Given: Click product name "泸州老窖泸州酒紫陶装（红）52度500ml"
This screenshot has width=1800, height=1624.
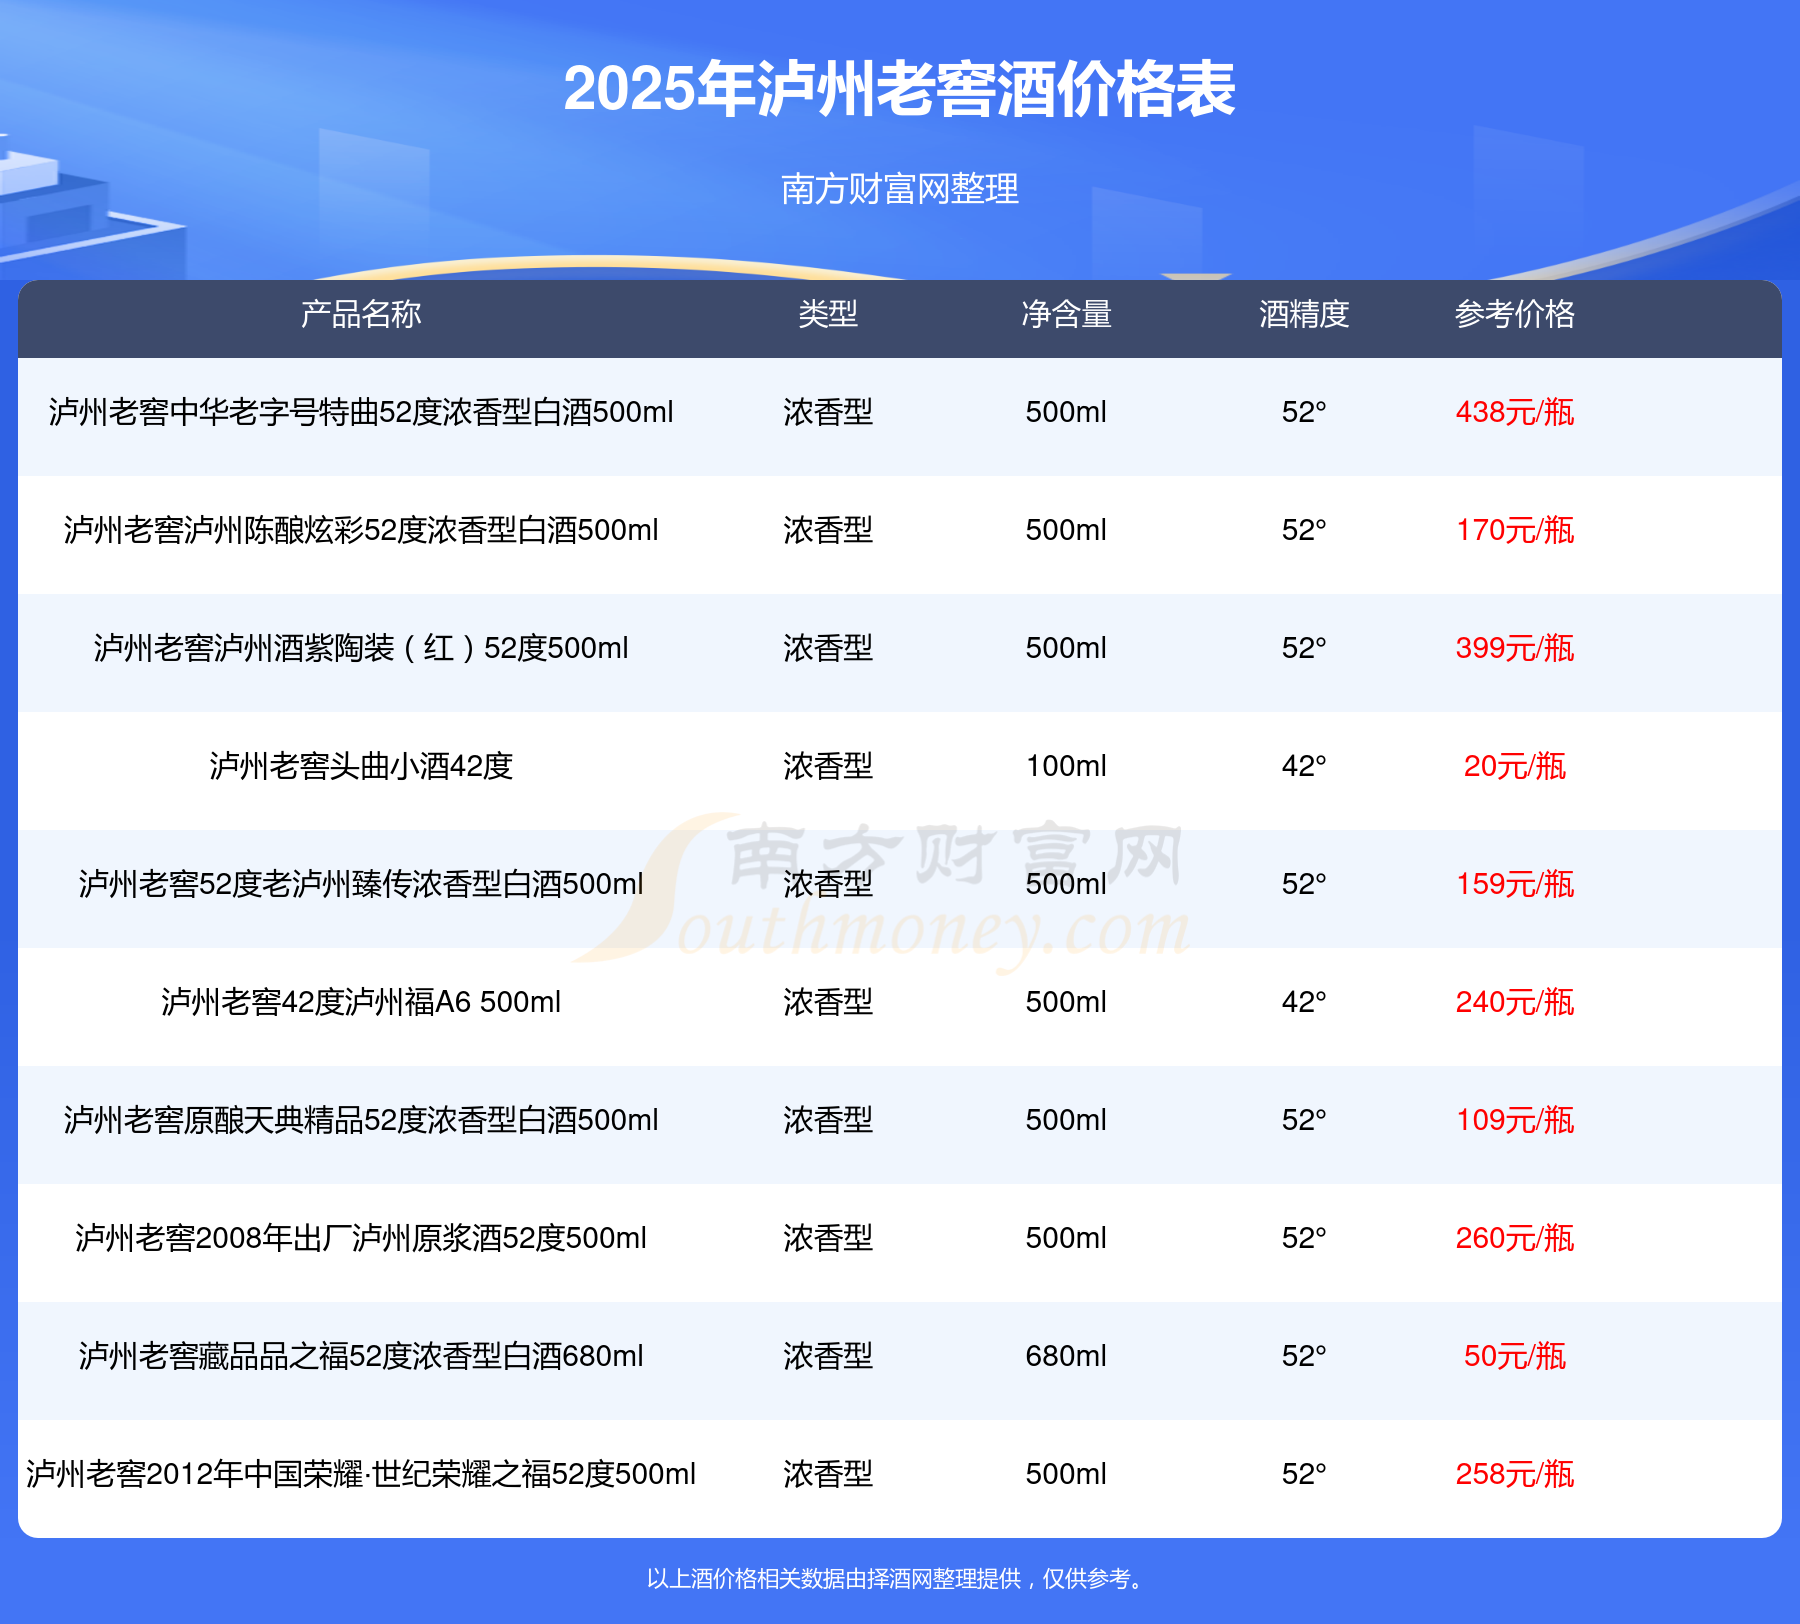Looking at the screenshot, I should (361, 648).
